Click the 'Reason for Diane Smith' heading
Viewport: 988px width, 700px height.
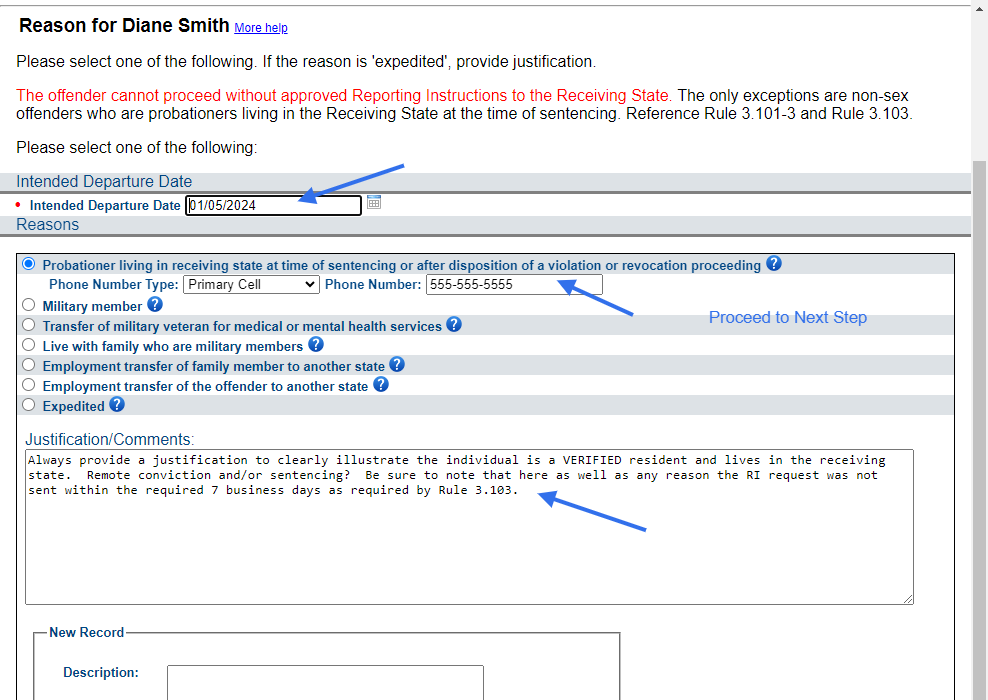click(x=124, y=26)
